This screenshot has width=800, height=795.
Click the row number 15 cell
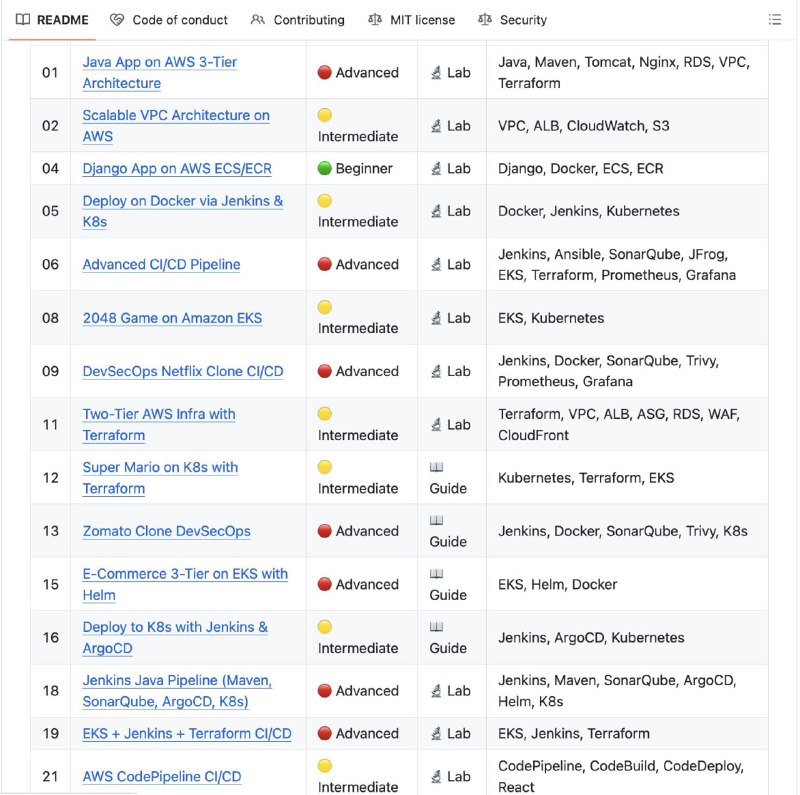pos(50,584)
